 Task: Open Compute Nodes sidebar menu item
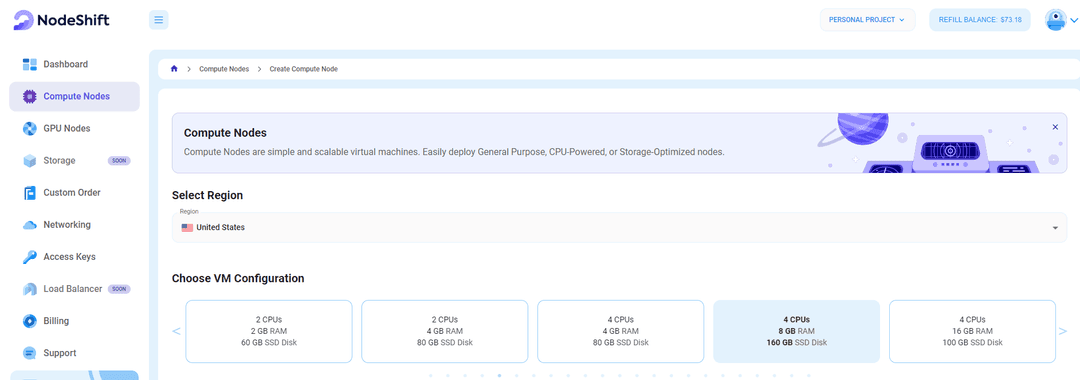click(74, 96)
